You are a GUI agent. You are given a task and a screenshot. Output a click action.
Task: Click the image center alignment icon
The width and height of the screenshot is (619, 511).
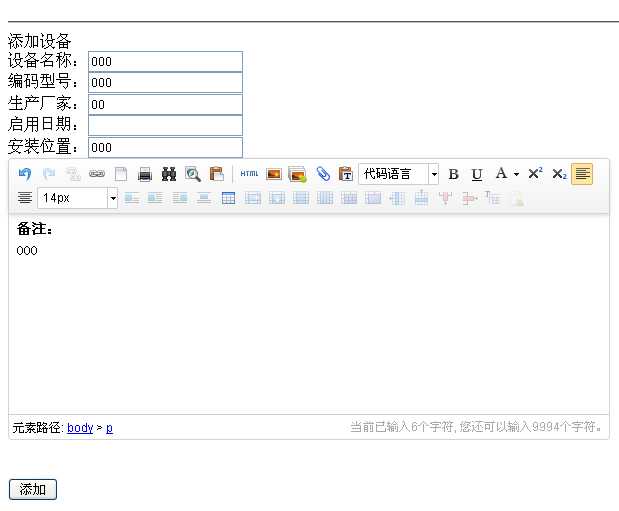pos(204,198)
